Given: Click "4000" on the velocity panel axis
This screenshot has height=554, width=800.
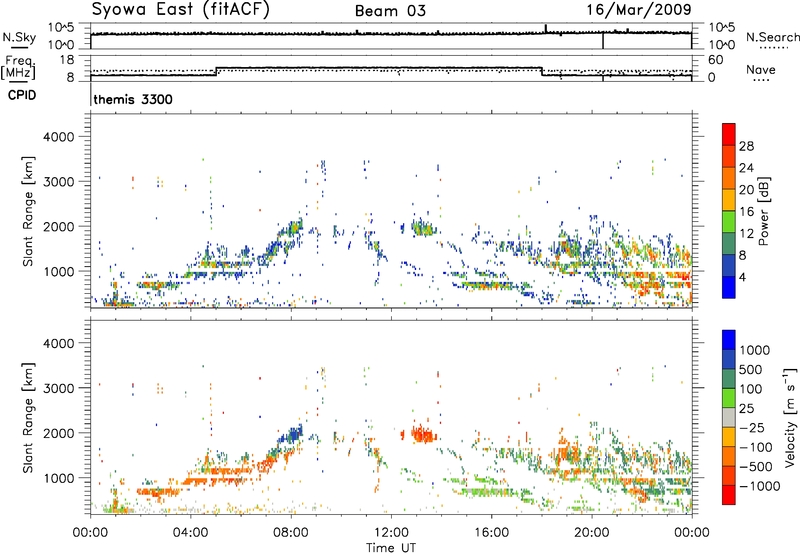Looking at the screenshot, I should pyautogui.click(x=59, y=343).
